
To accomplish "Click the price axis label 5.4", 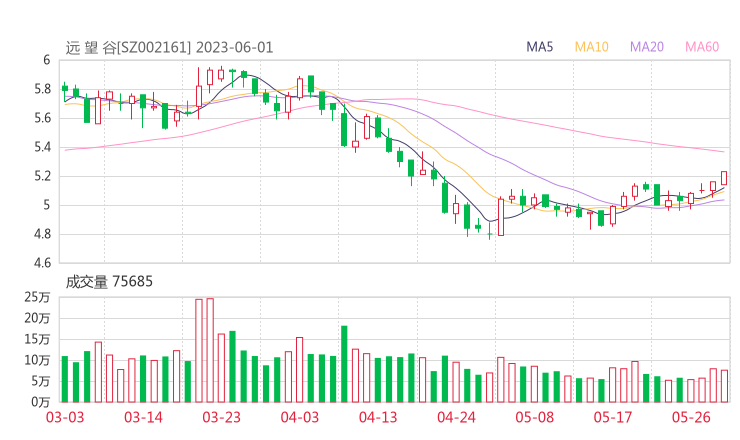I will coord(42,147).
